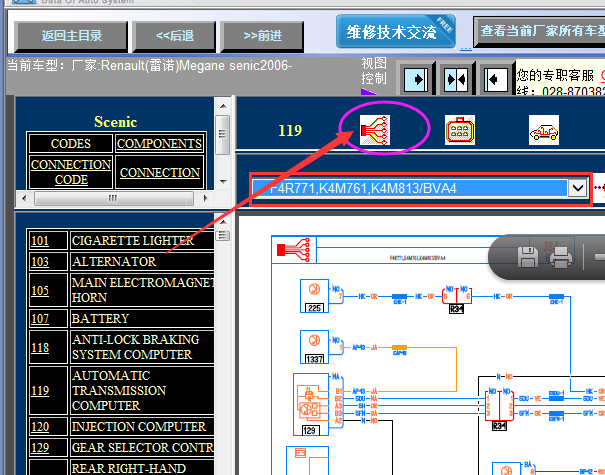Click >>前进 forward button

[262, 36]
